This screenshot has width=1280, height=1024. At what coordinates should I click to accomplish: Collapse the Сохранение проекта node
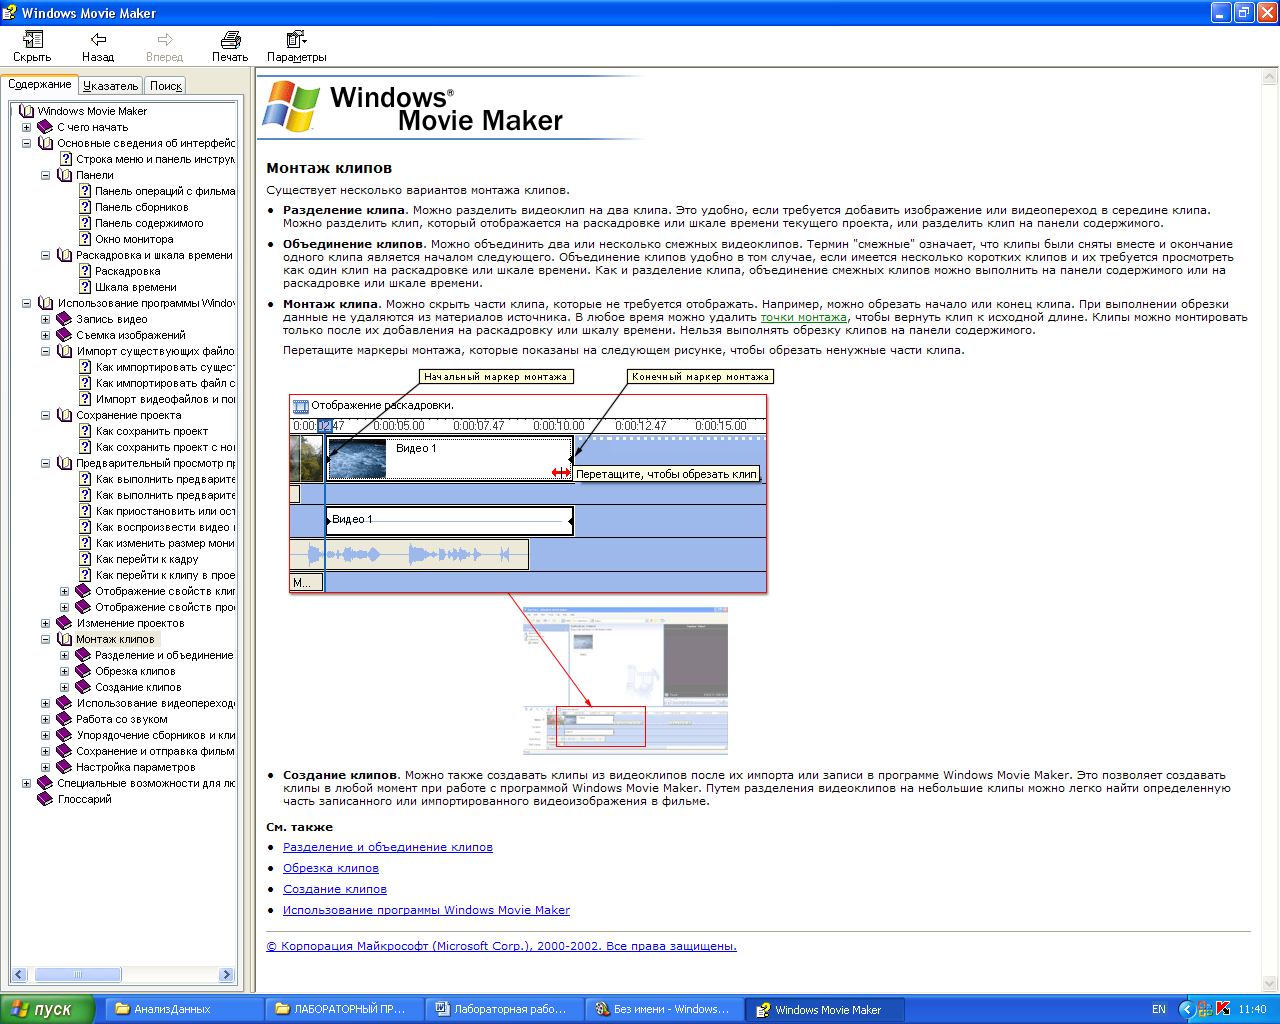point(45,415)
